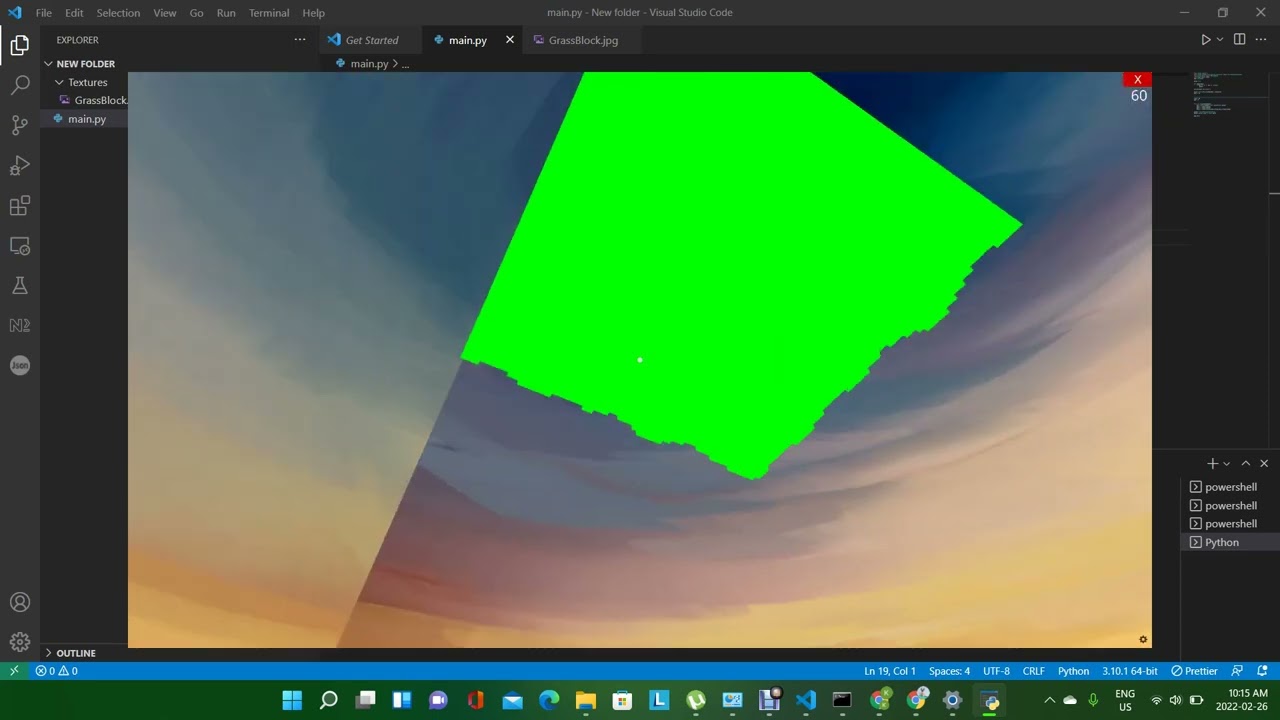Open main.py in the Explorer tree
Image resolution: width=1280 pixels, height=720 pixels.
[87, 119]
